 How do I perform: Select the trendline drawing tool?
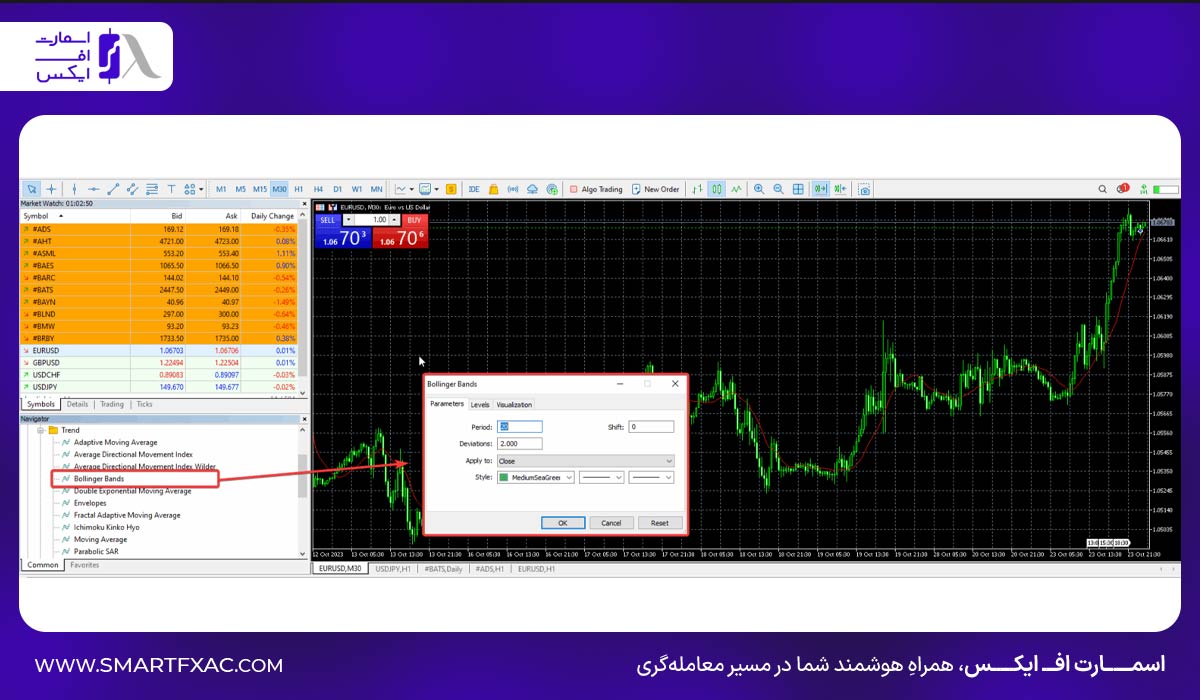113,189
